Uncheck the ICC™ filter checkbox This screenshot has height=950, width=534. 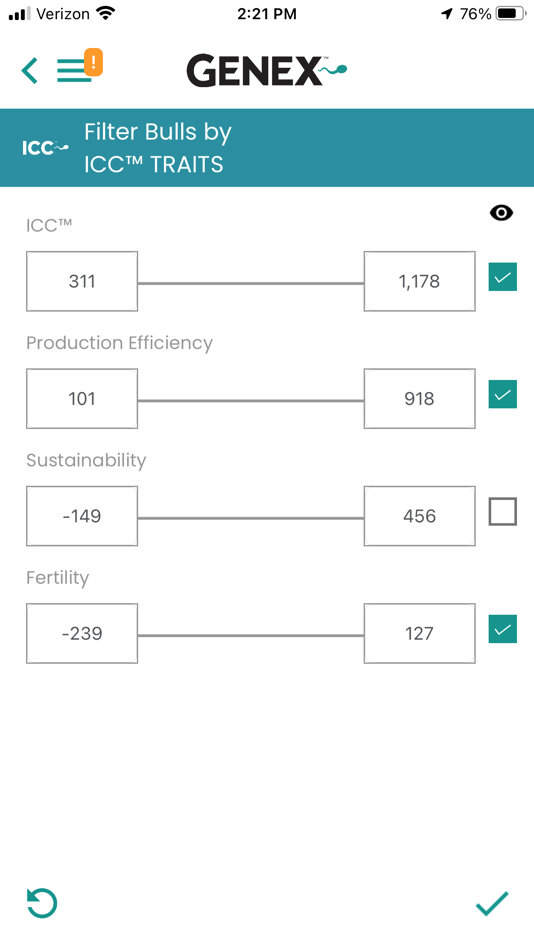tap(502, 277)
